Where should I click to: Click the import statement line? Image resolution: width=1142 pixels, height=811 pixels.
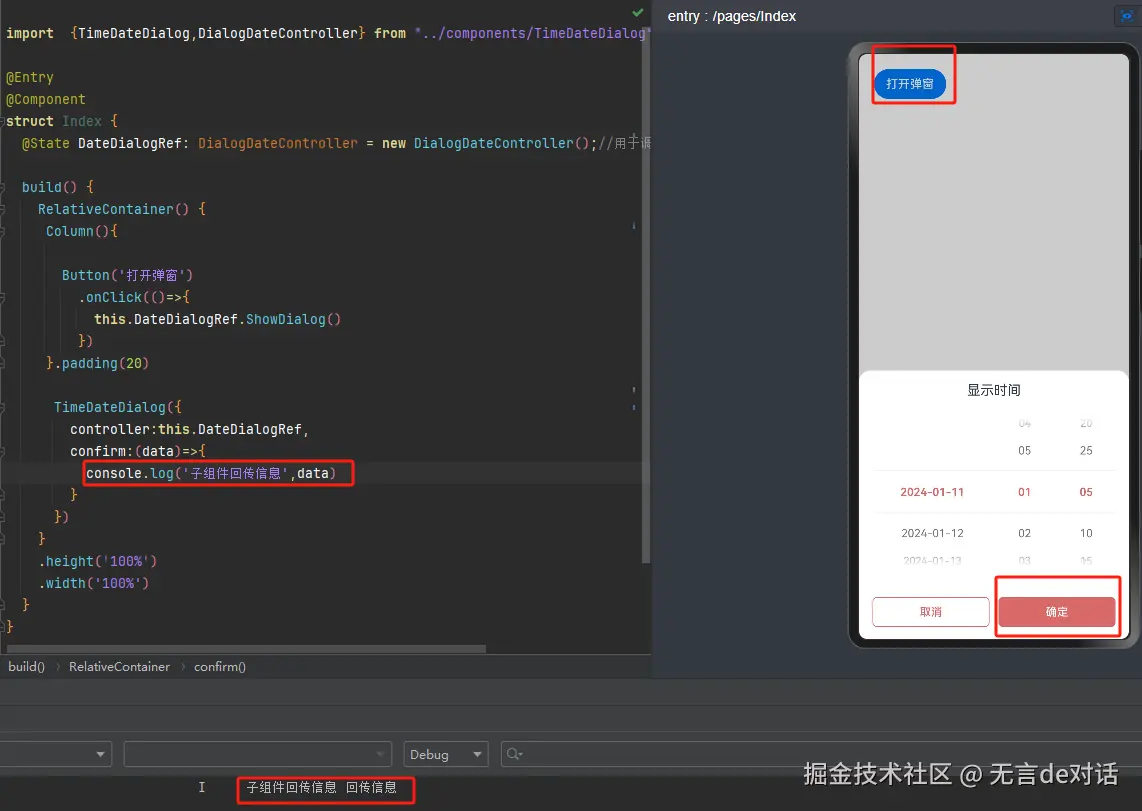[x=328, y=33]
